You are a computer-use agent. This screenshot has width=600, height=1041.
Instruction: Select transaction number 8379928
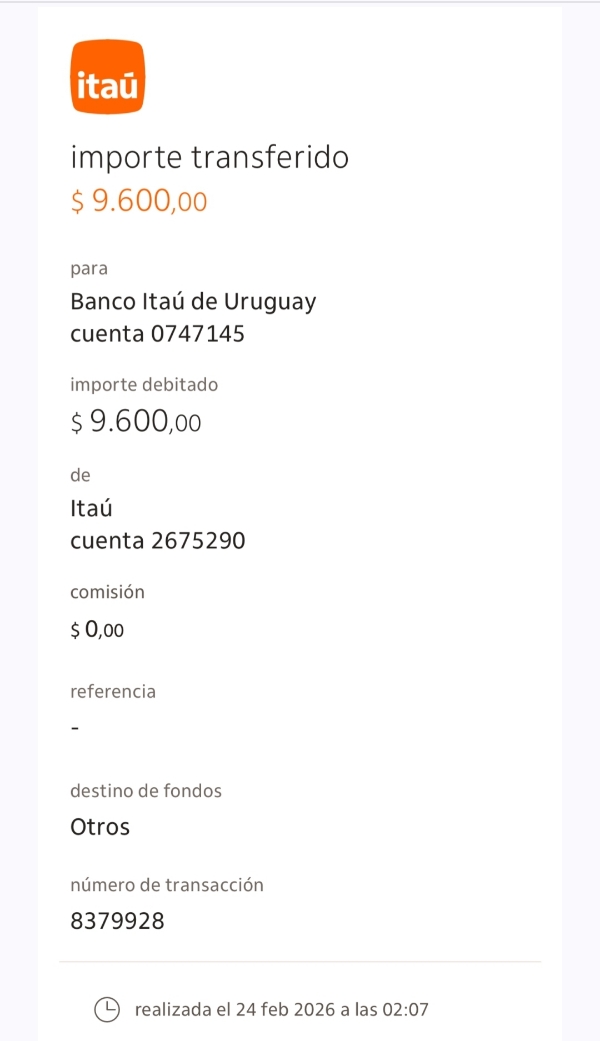coord(117,921)
